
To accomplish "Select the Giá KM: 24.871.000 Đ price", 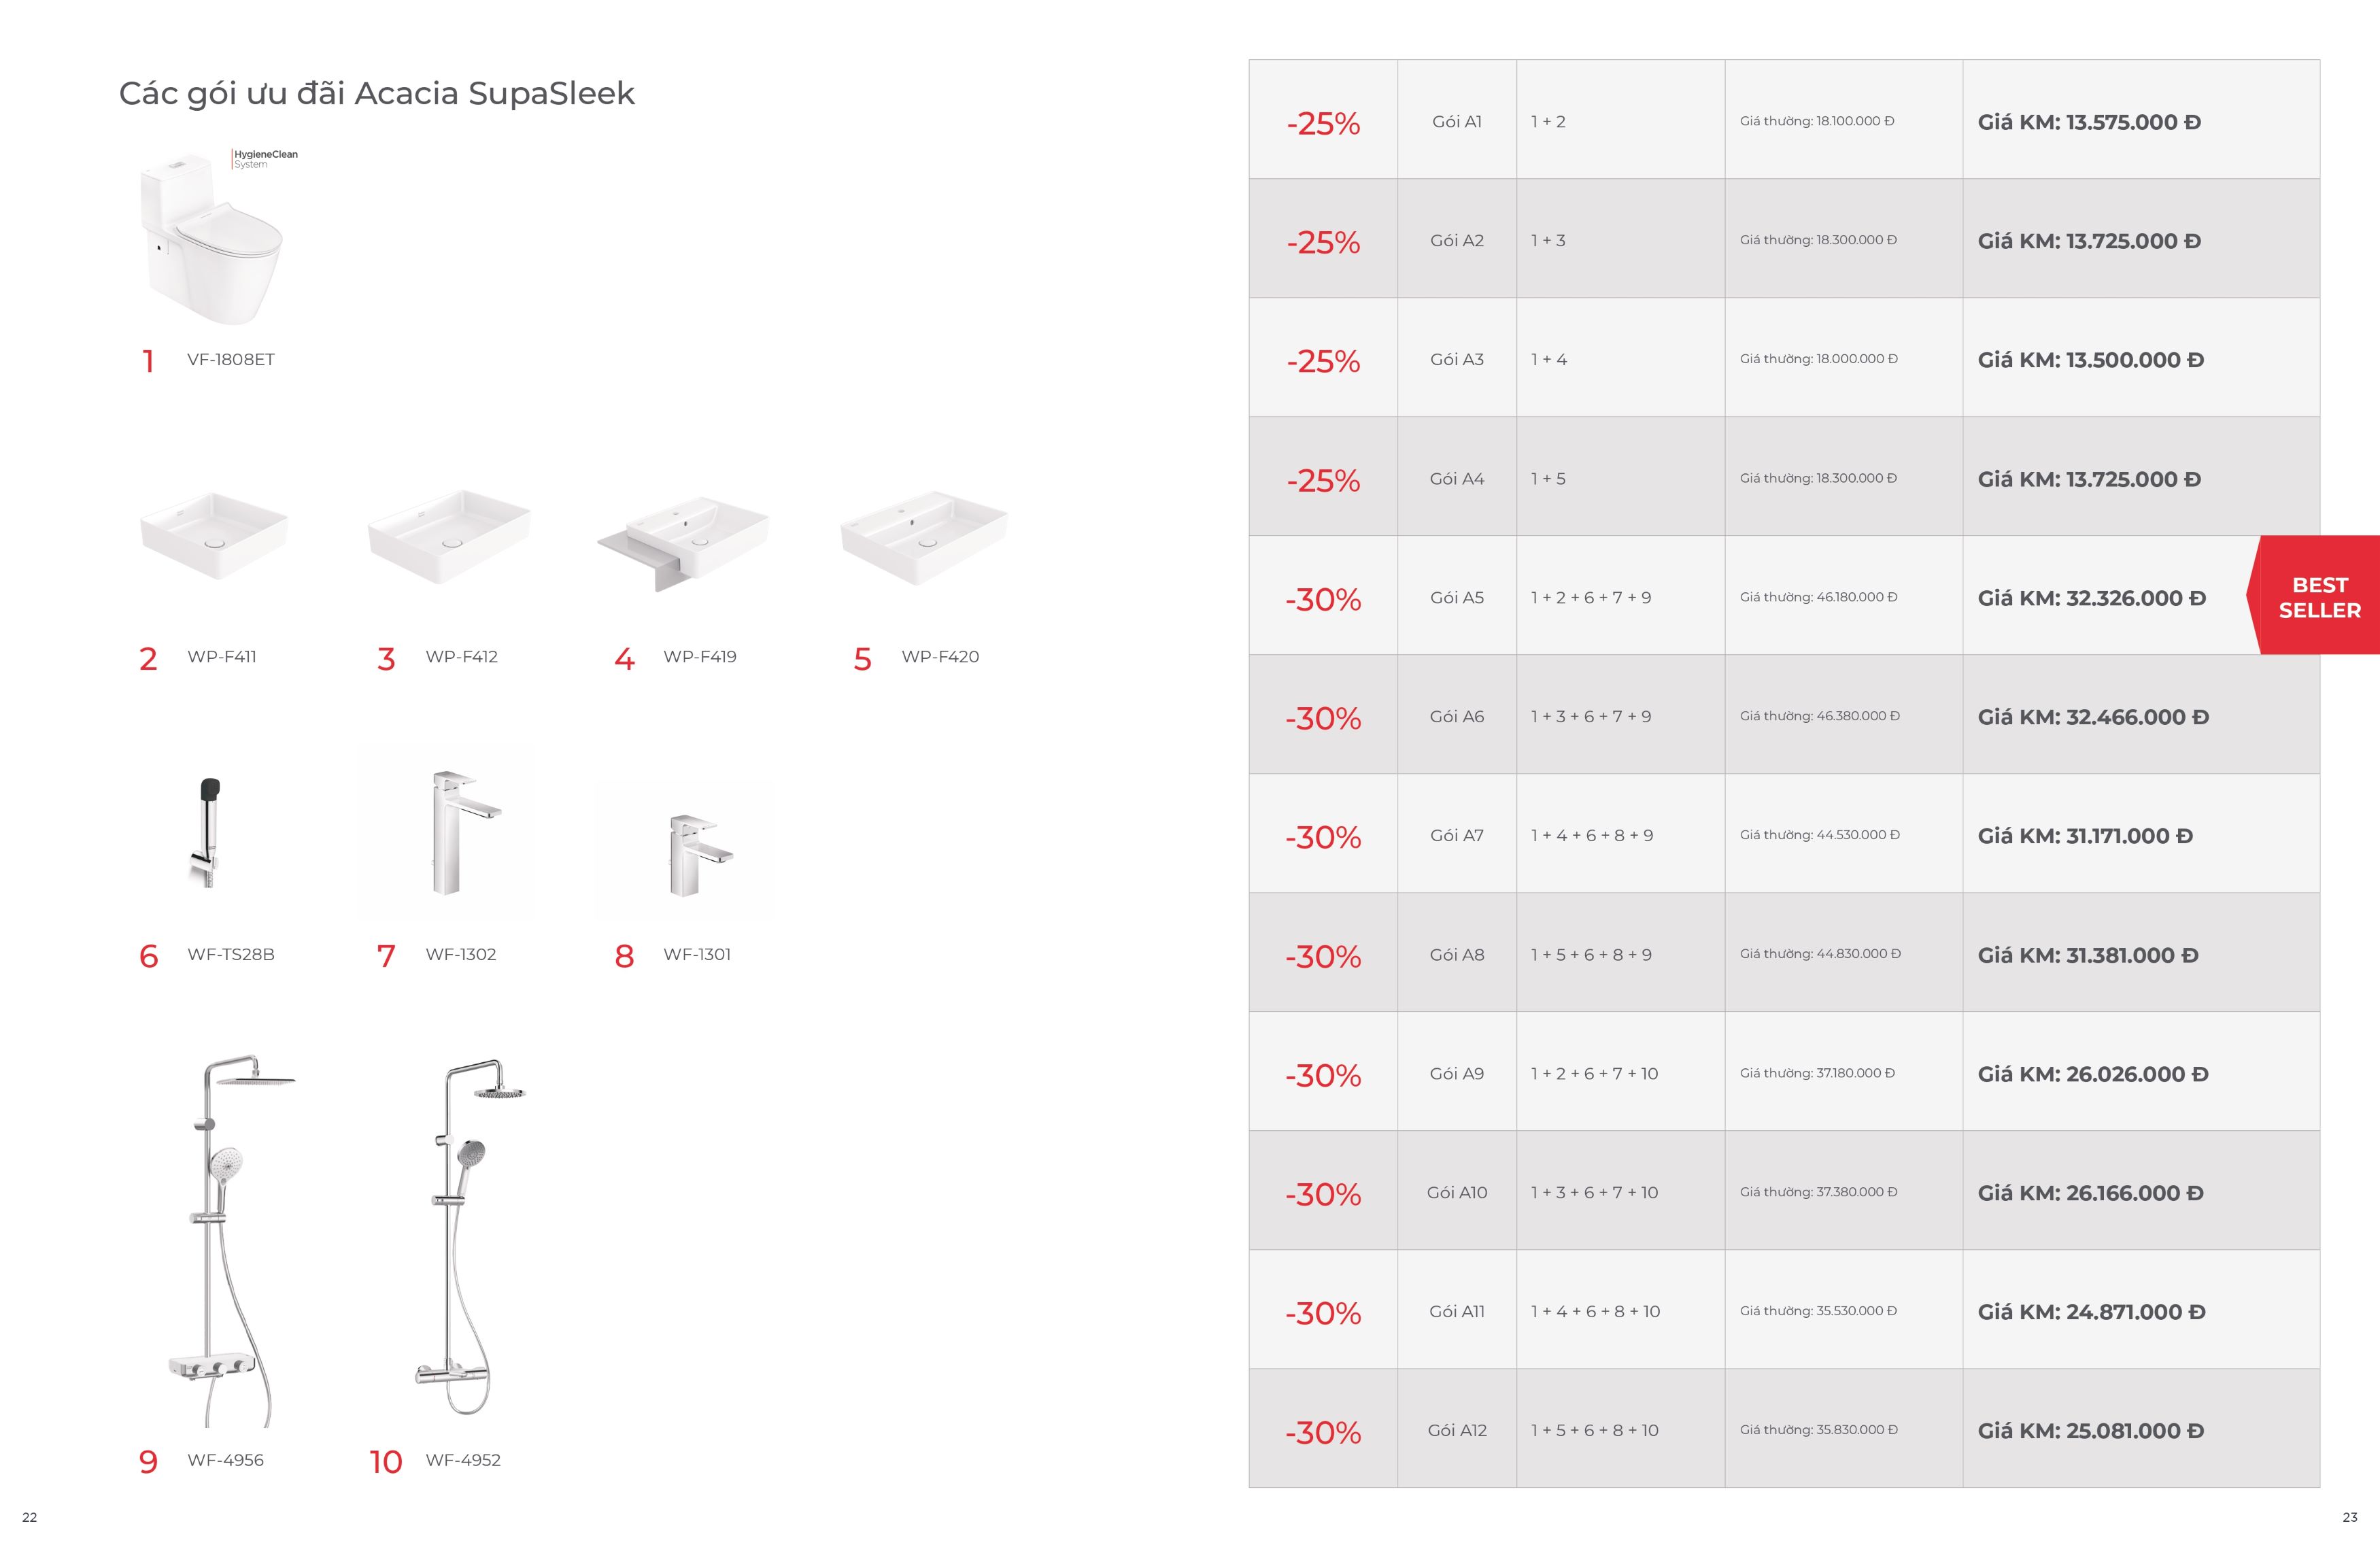I will tap(2091, 1312).
